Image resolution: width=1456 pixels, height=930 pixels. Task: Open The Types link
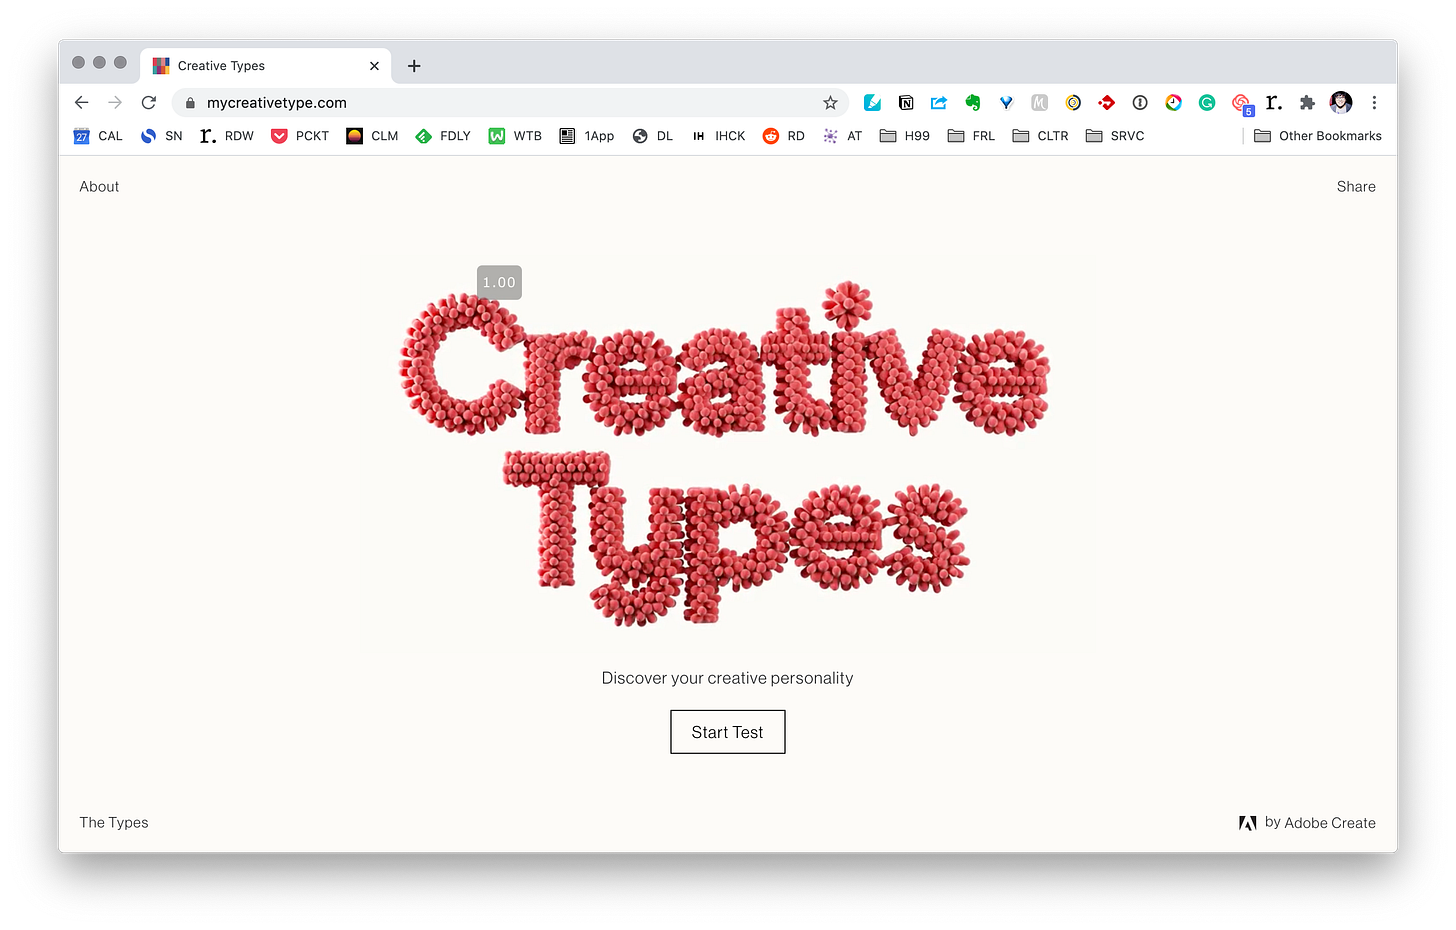tap(114, 823)
